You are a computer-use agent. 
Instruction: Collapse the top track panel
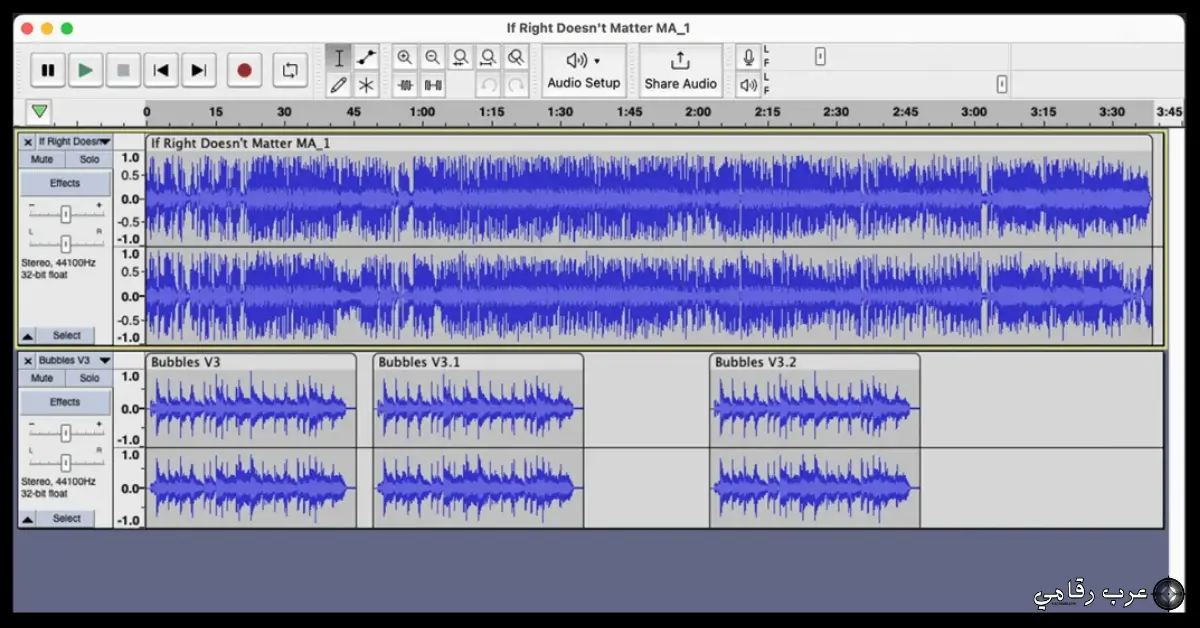[x=26, y=335]
